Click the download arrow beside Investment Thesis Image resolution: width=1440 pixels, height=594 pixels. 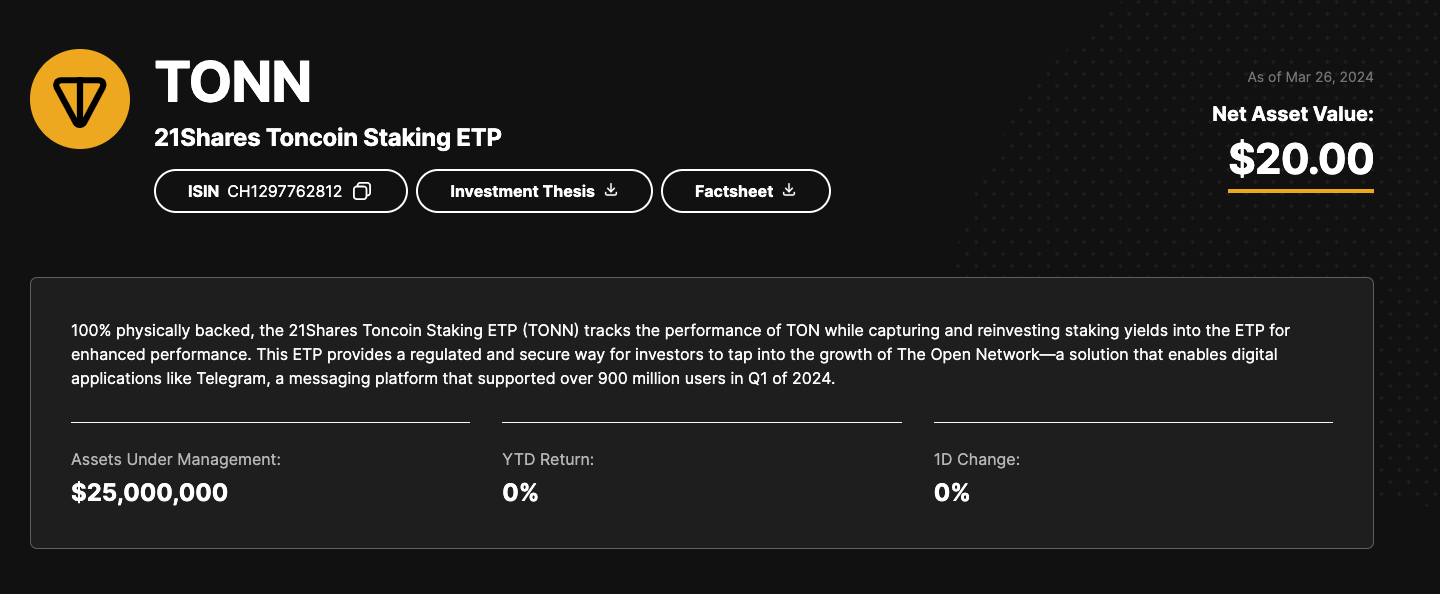point(612,190)
